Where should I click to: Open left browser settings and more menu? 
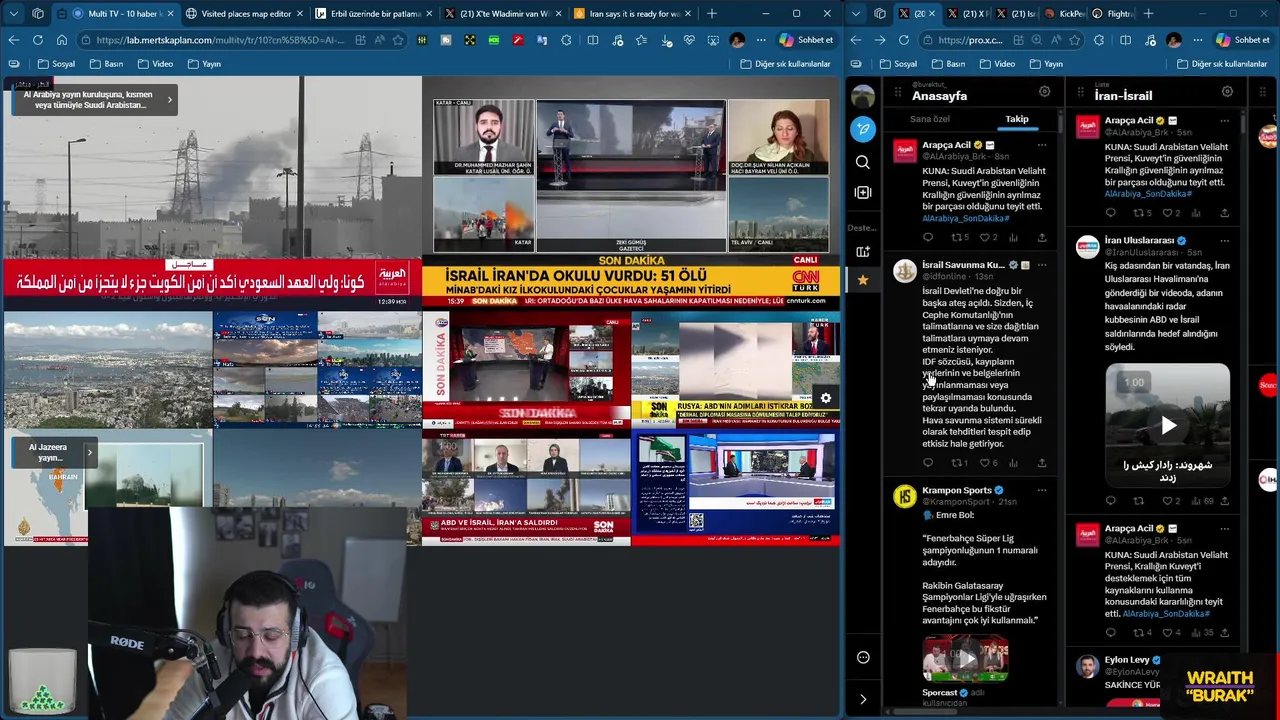[760, 40]
